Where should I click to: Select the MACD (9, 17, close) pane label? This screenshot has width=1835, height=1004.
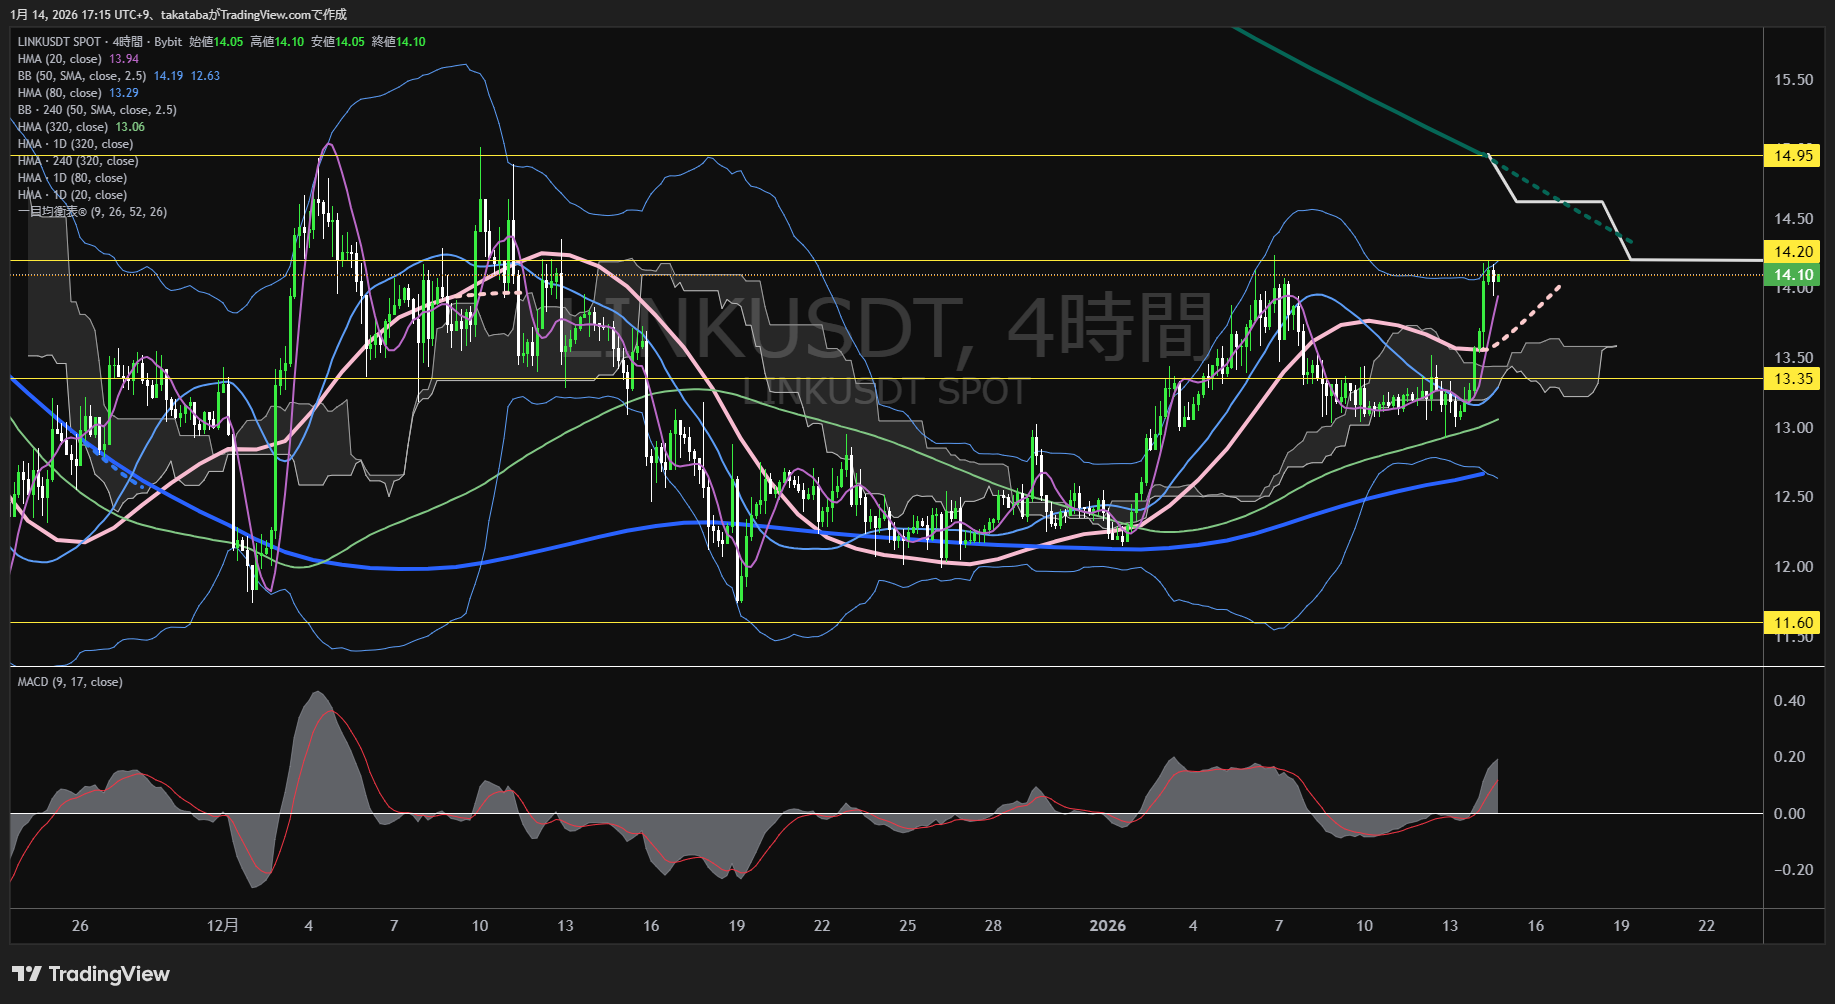[70, 682]
